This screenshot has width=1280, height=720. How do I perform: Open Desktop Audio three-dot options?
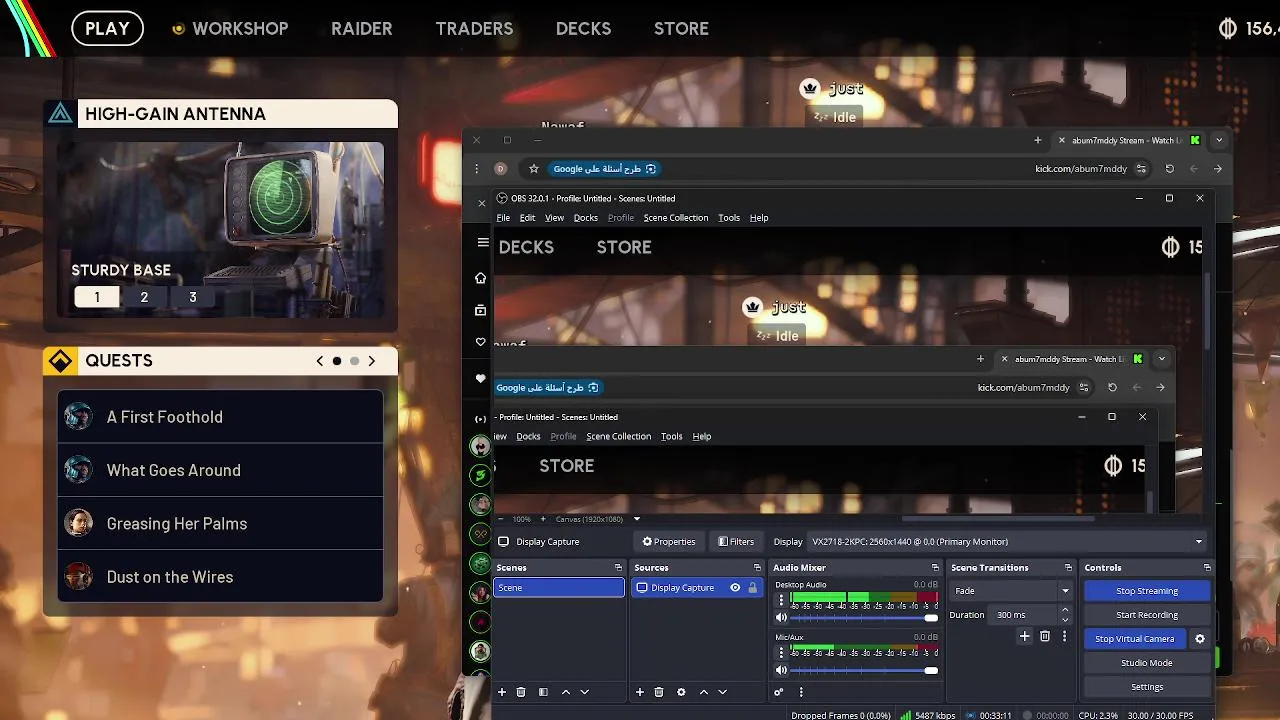tap(781, 600)
